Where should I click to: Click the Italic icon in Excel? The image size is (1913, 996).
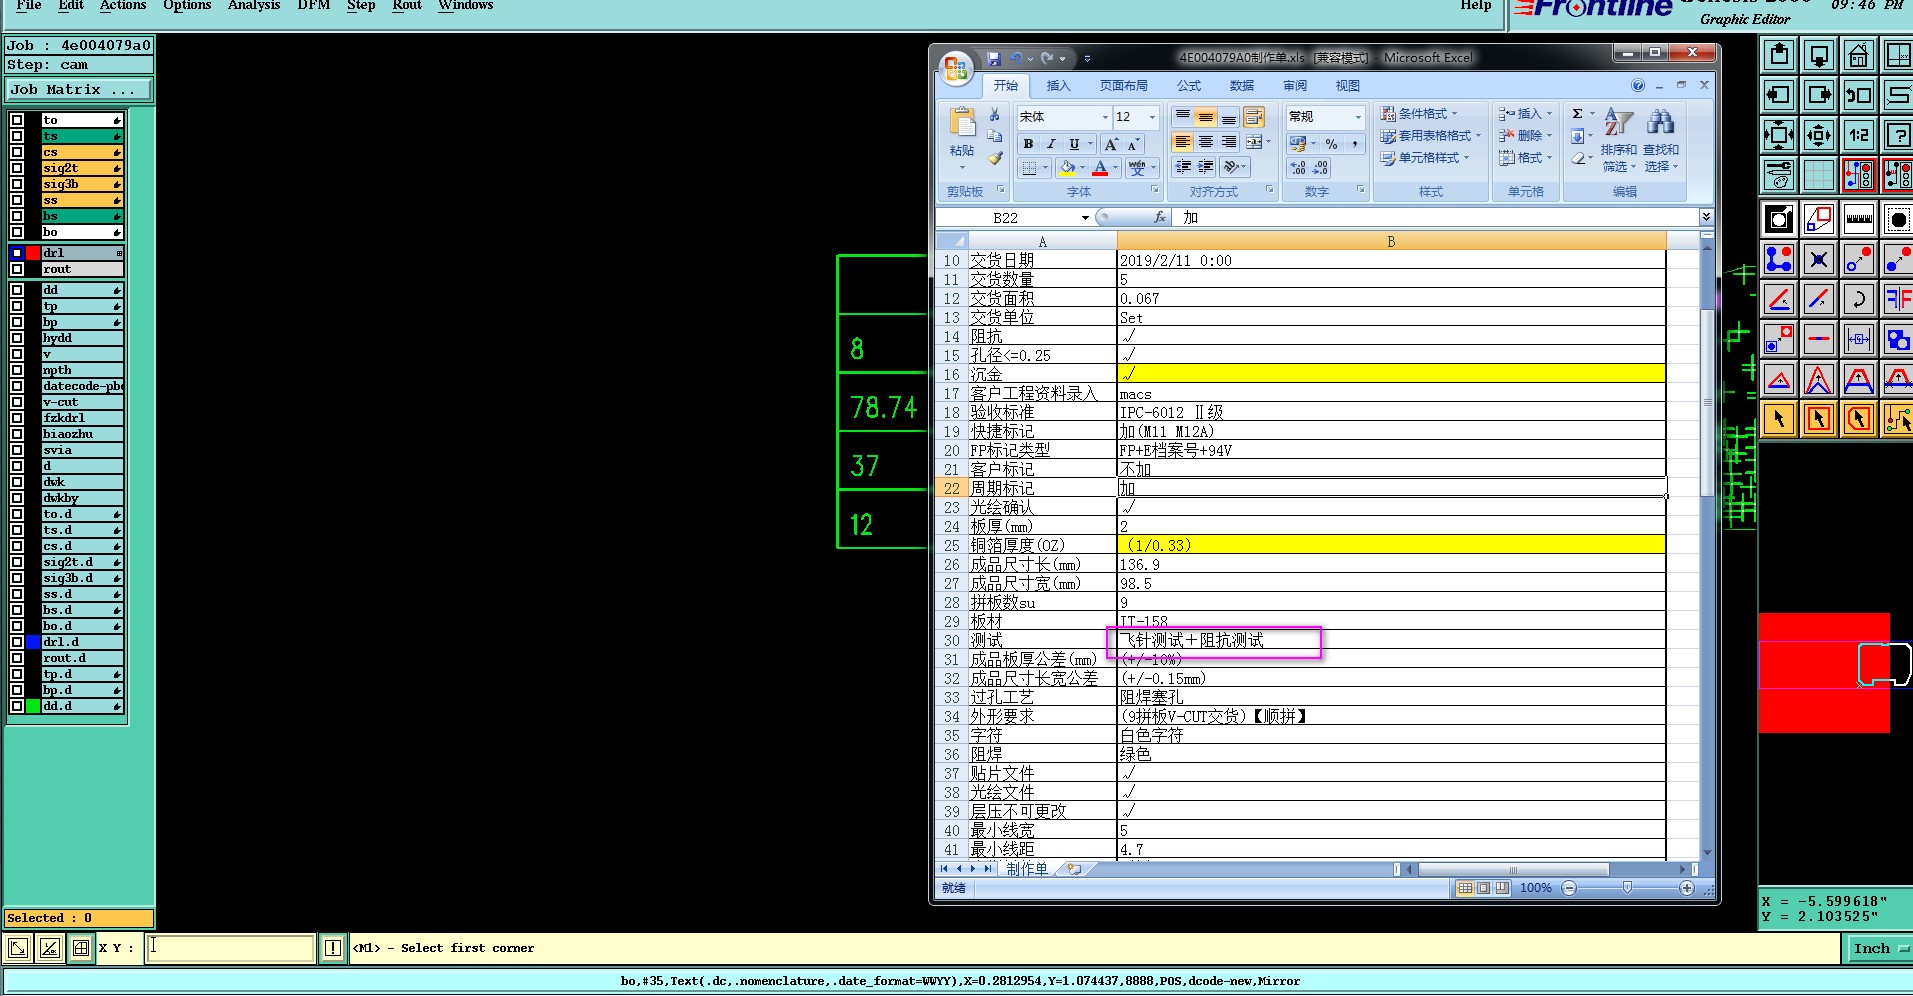pos(1051,144)
